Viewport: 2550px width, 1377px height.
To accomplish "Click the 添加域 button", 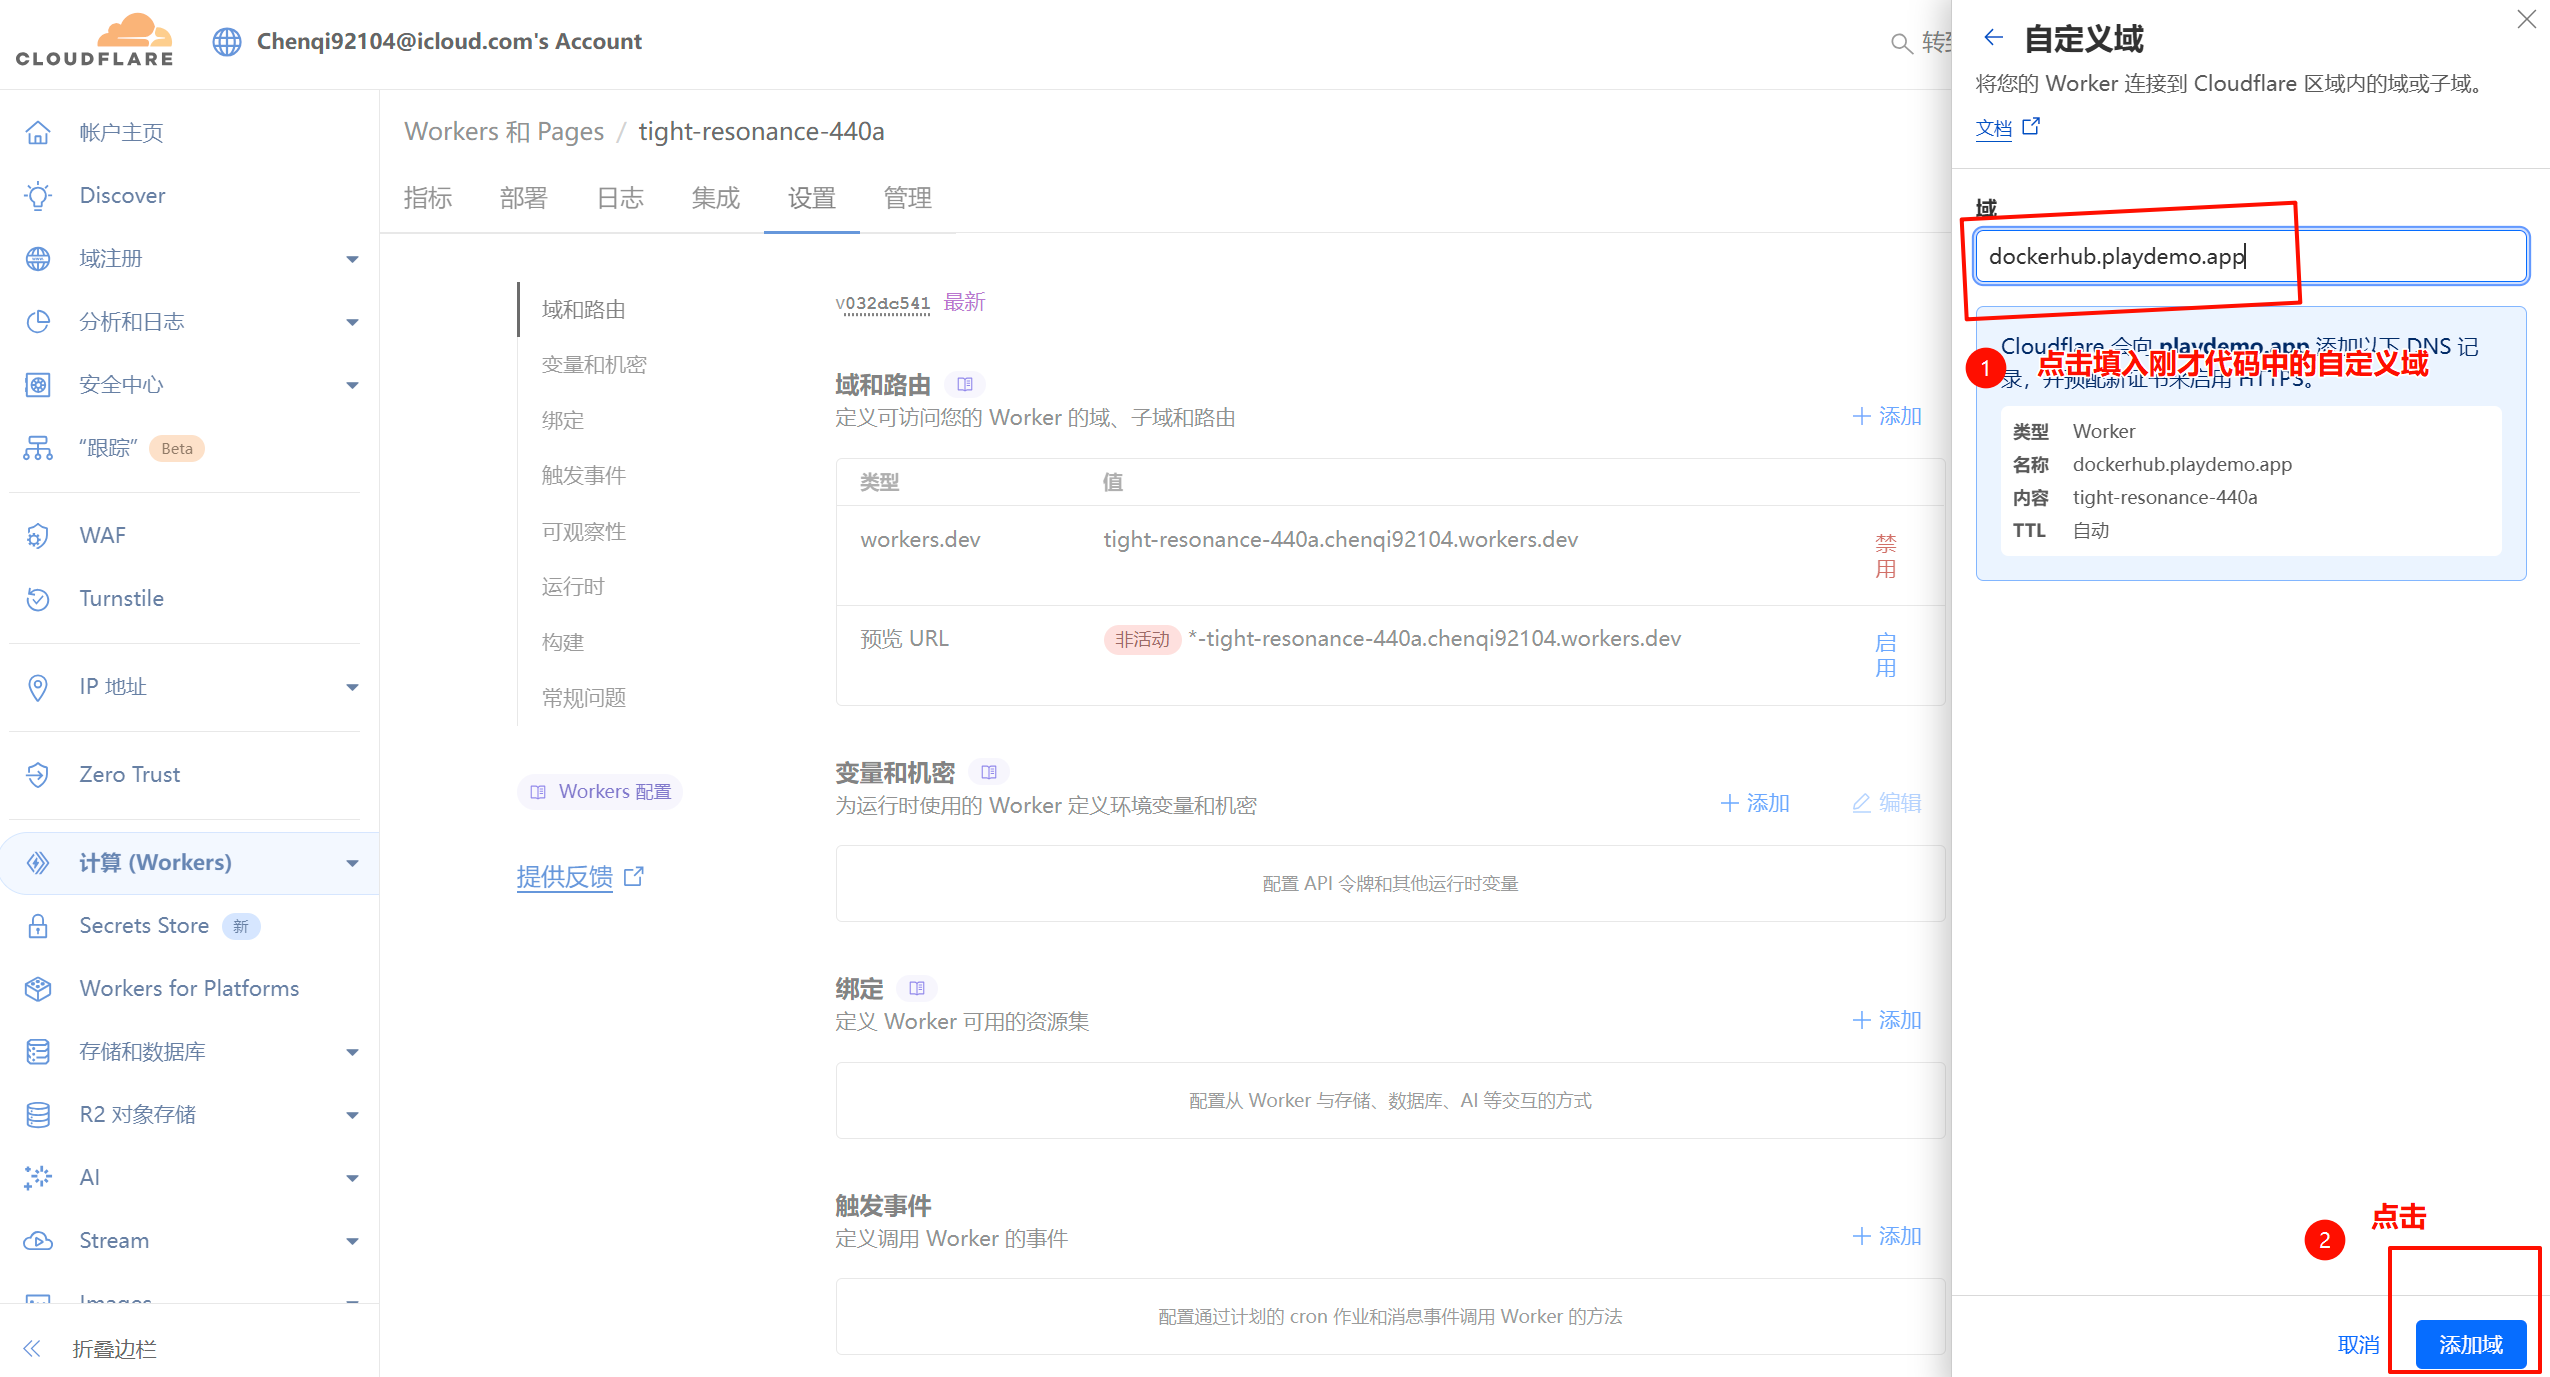I will pos(2471,1344).
